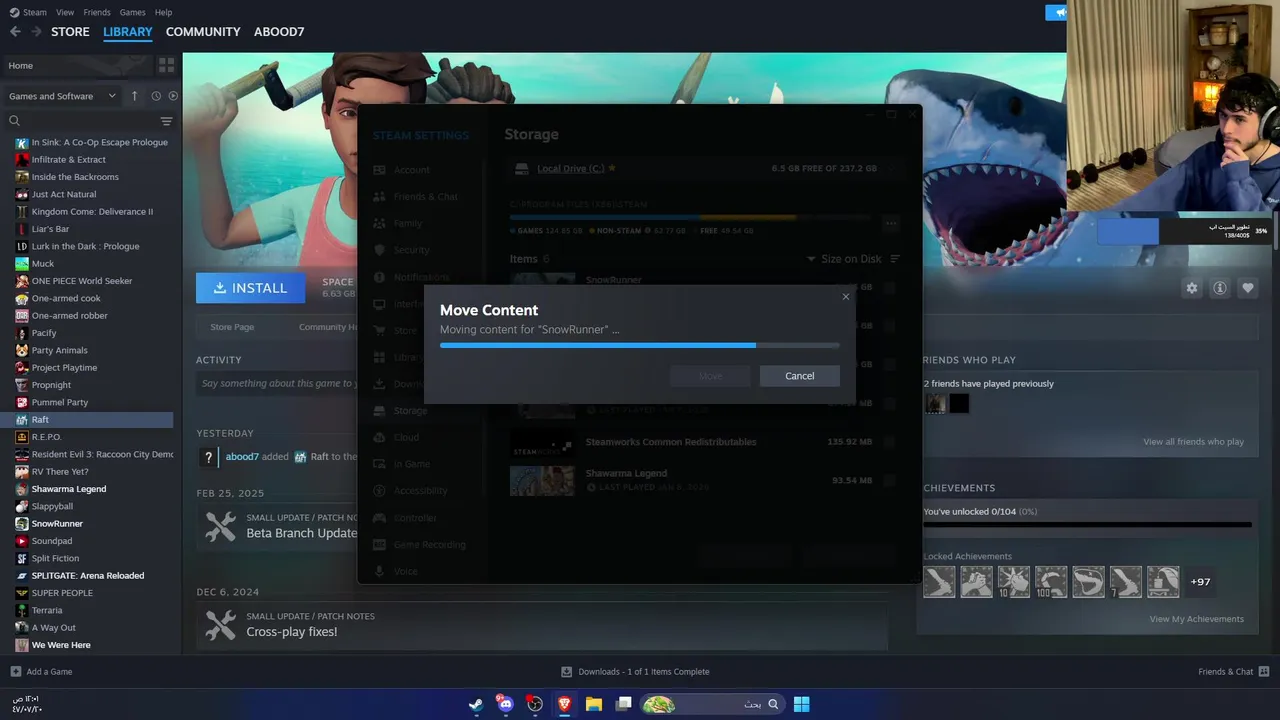Click the library search magnifier icon
This screenshot has height=720, width=1280.
click(14, 121)
